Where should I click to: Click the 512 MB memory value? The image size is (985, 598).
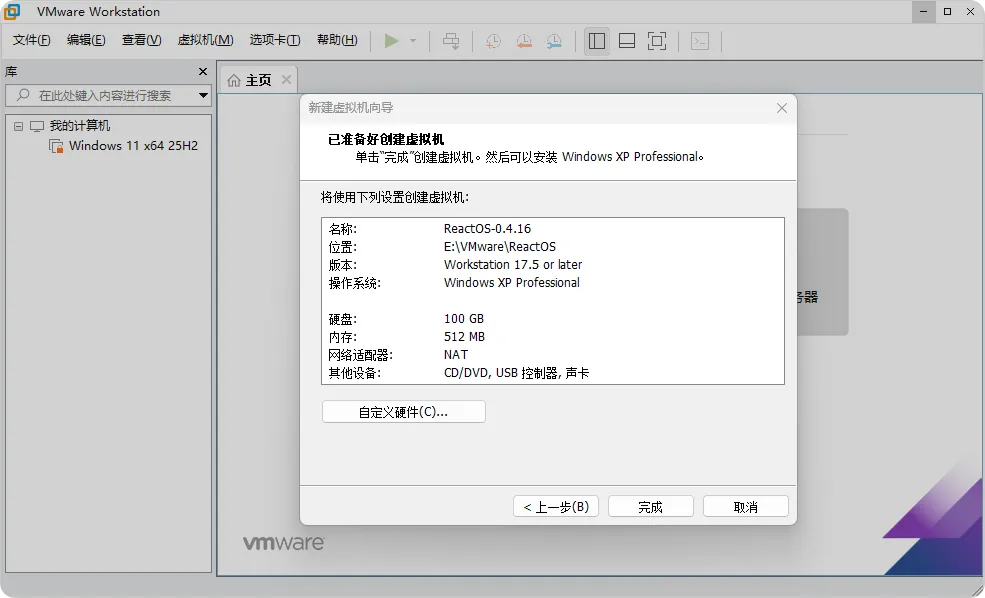click(464, 337)
